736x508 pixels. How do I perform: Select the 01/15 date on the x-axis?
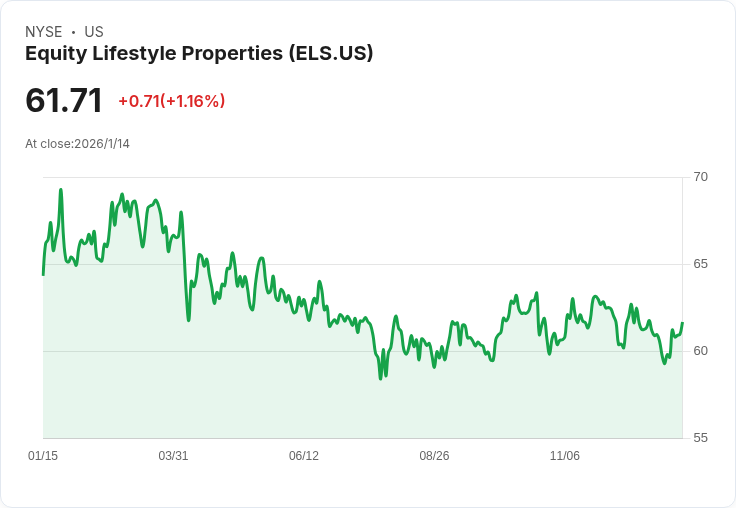(x=43, y=456)
